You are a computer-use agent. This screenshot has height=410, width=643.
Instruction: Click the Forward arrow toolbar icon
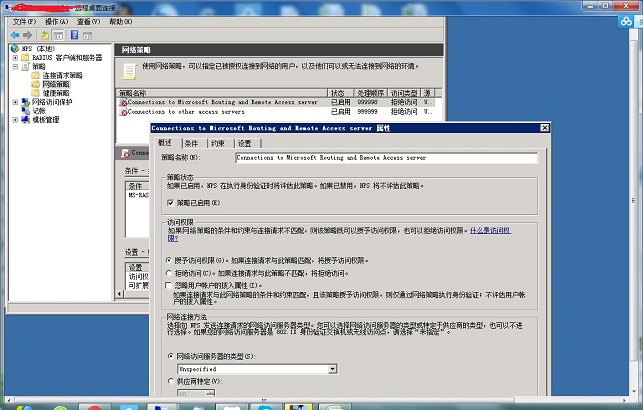[x=27, y=34]
